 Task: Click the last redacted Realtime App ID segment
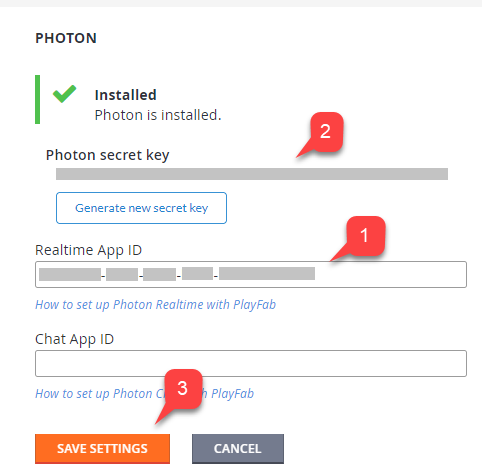click(267, 274)
